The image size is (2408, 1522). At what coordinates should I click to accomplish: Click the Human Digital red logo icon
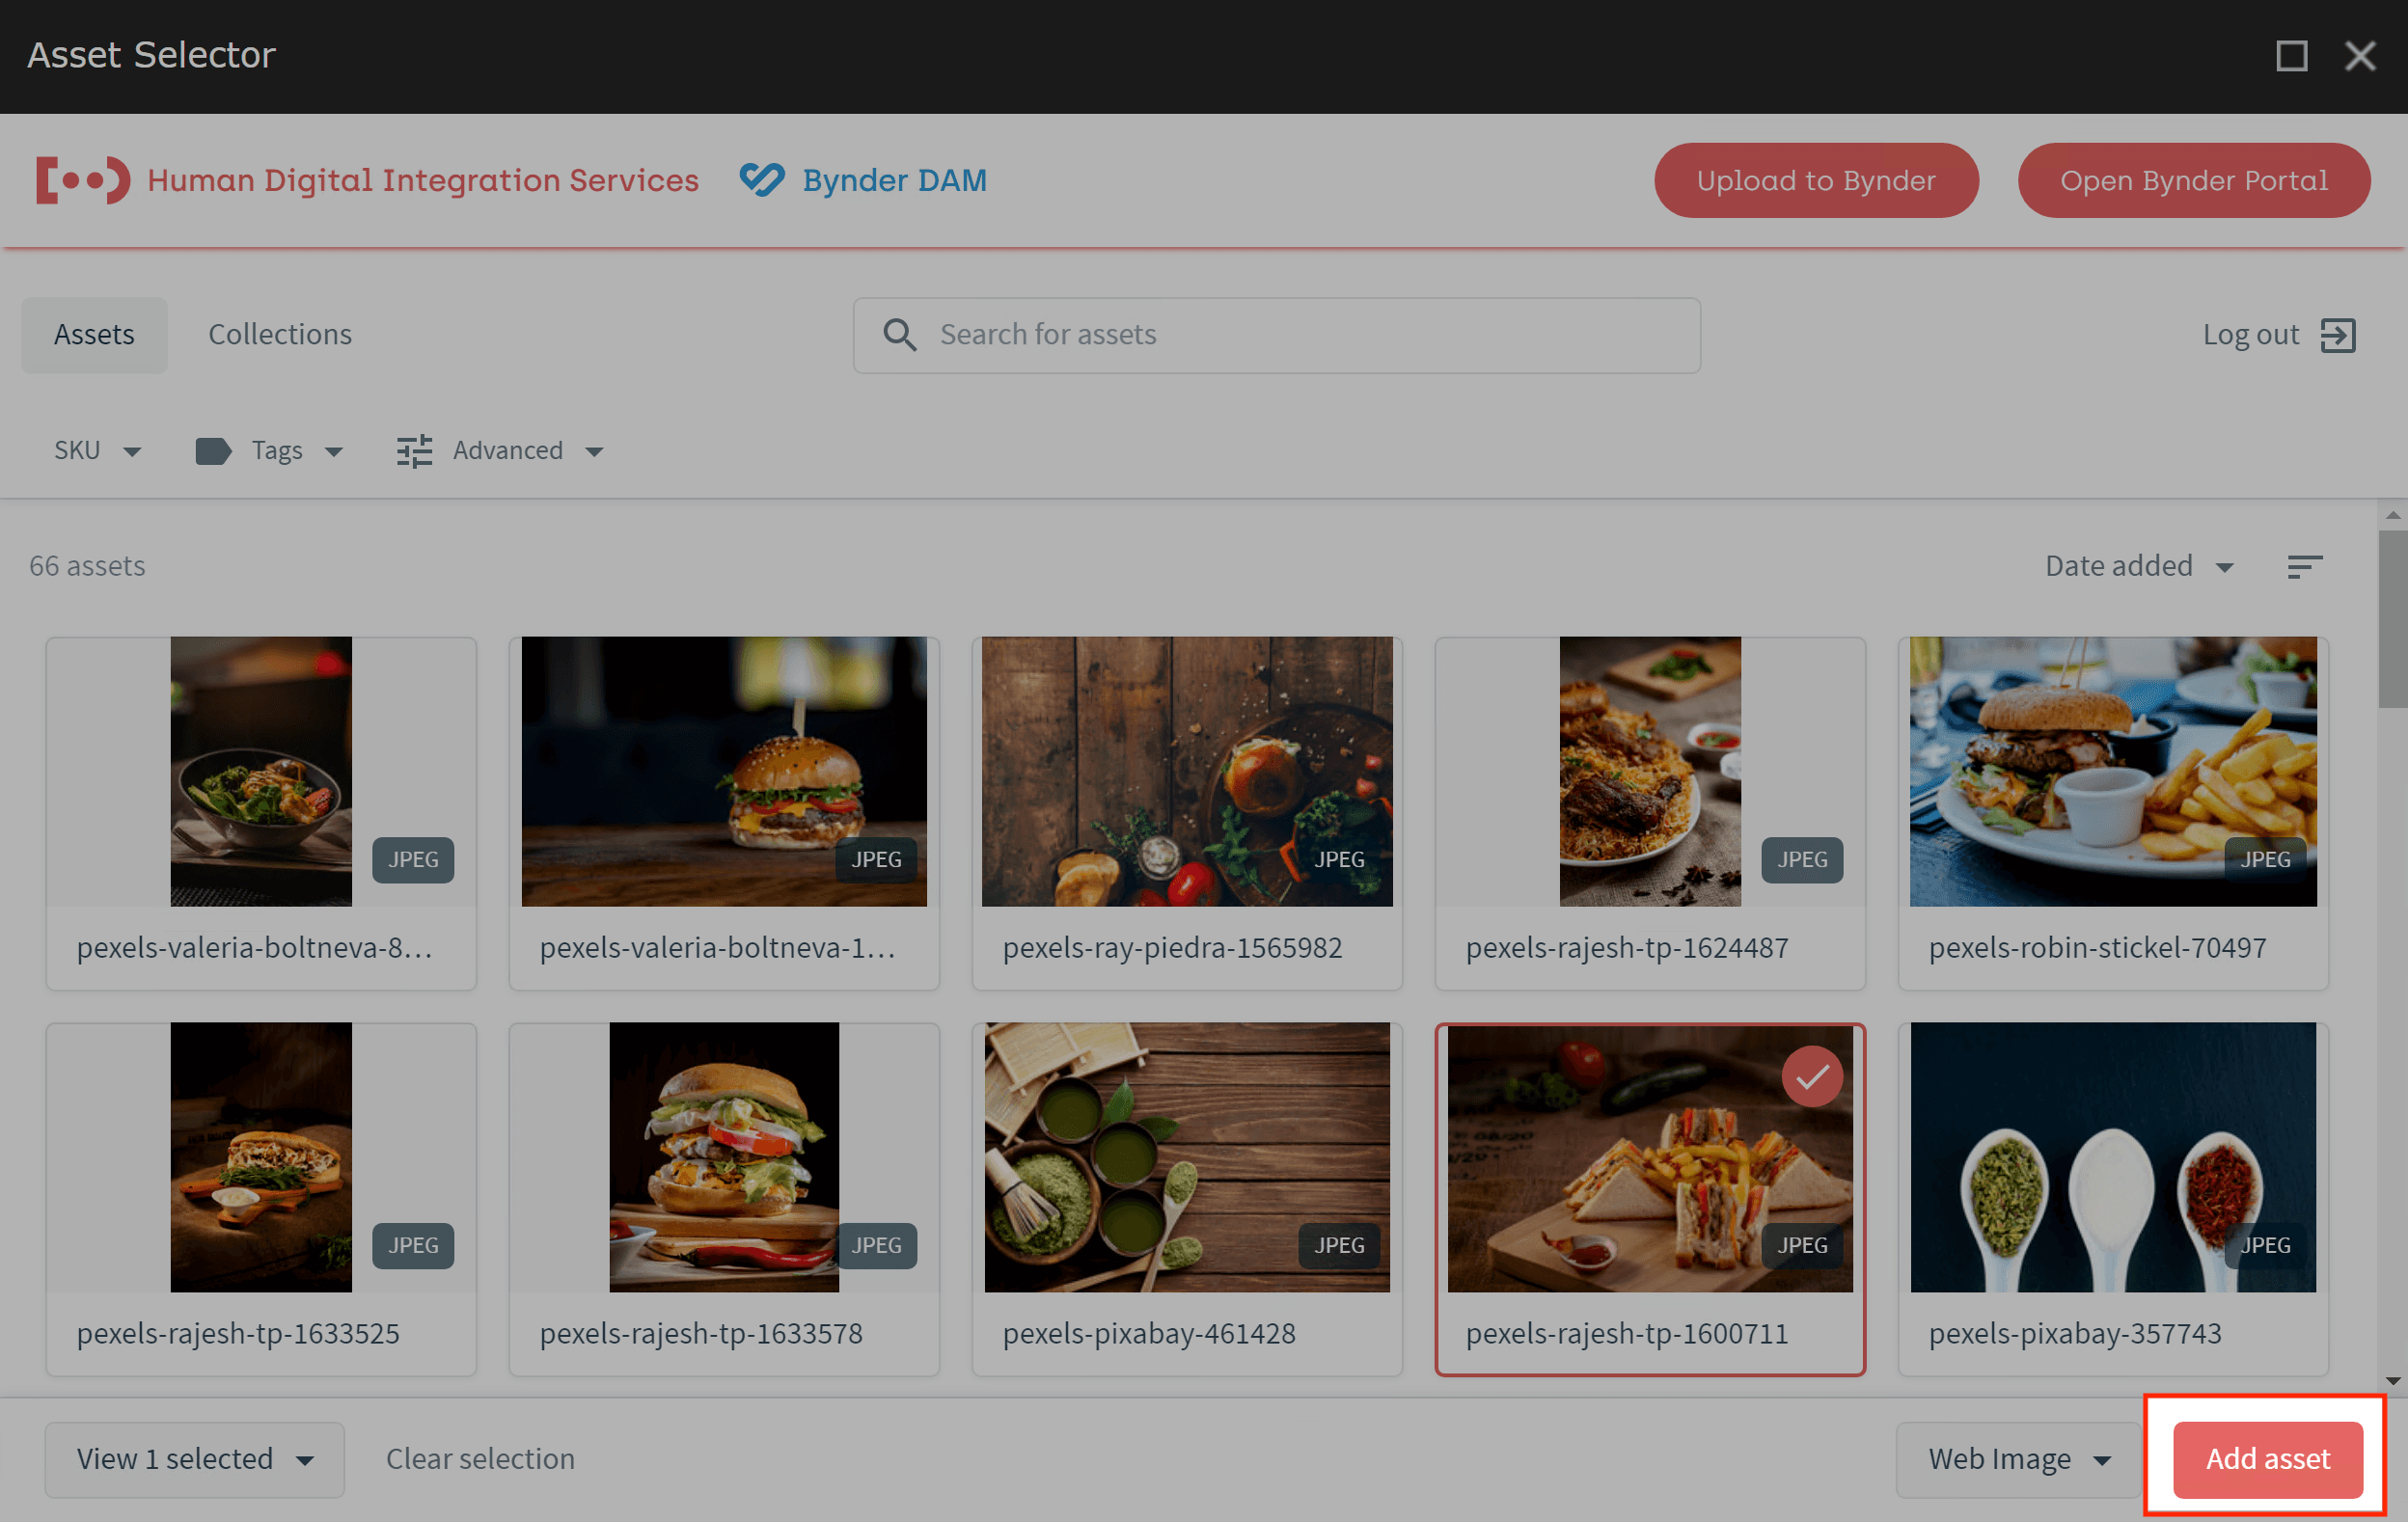tap(83, 180)
